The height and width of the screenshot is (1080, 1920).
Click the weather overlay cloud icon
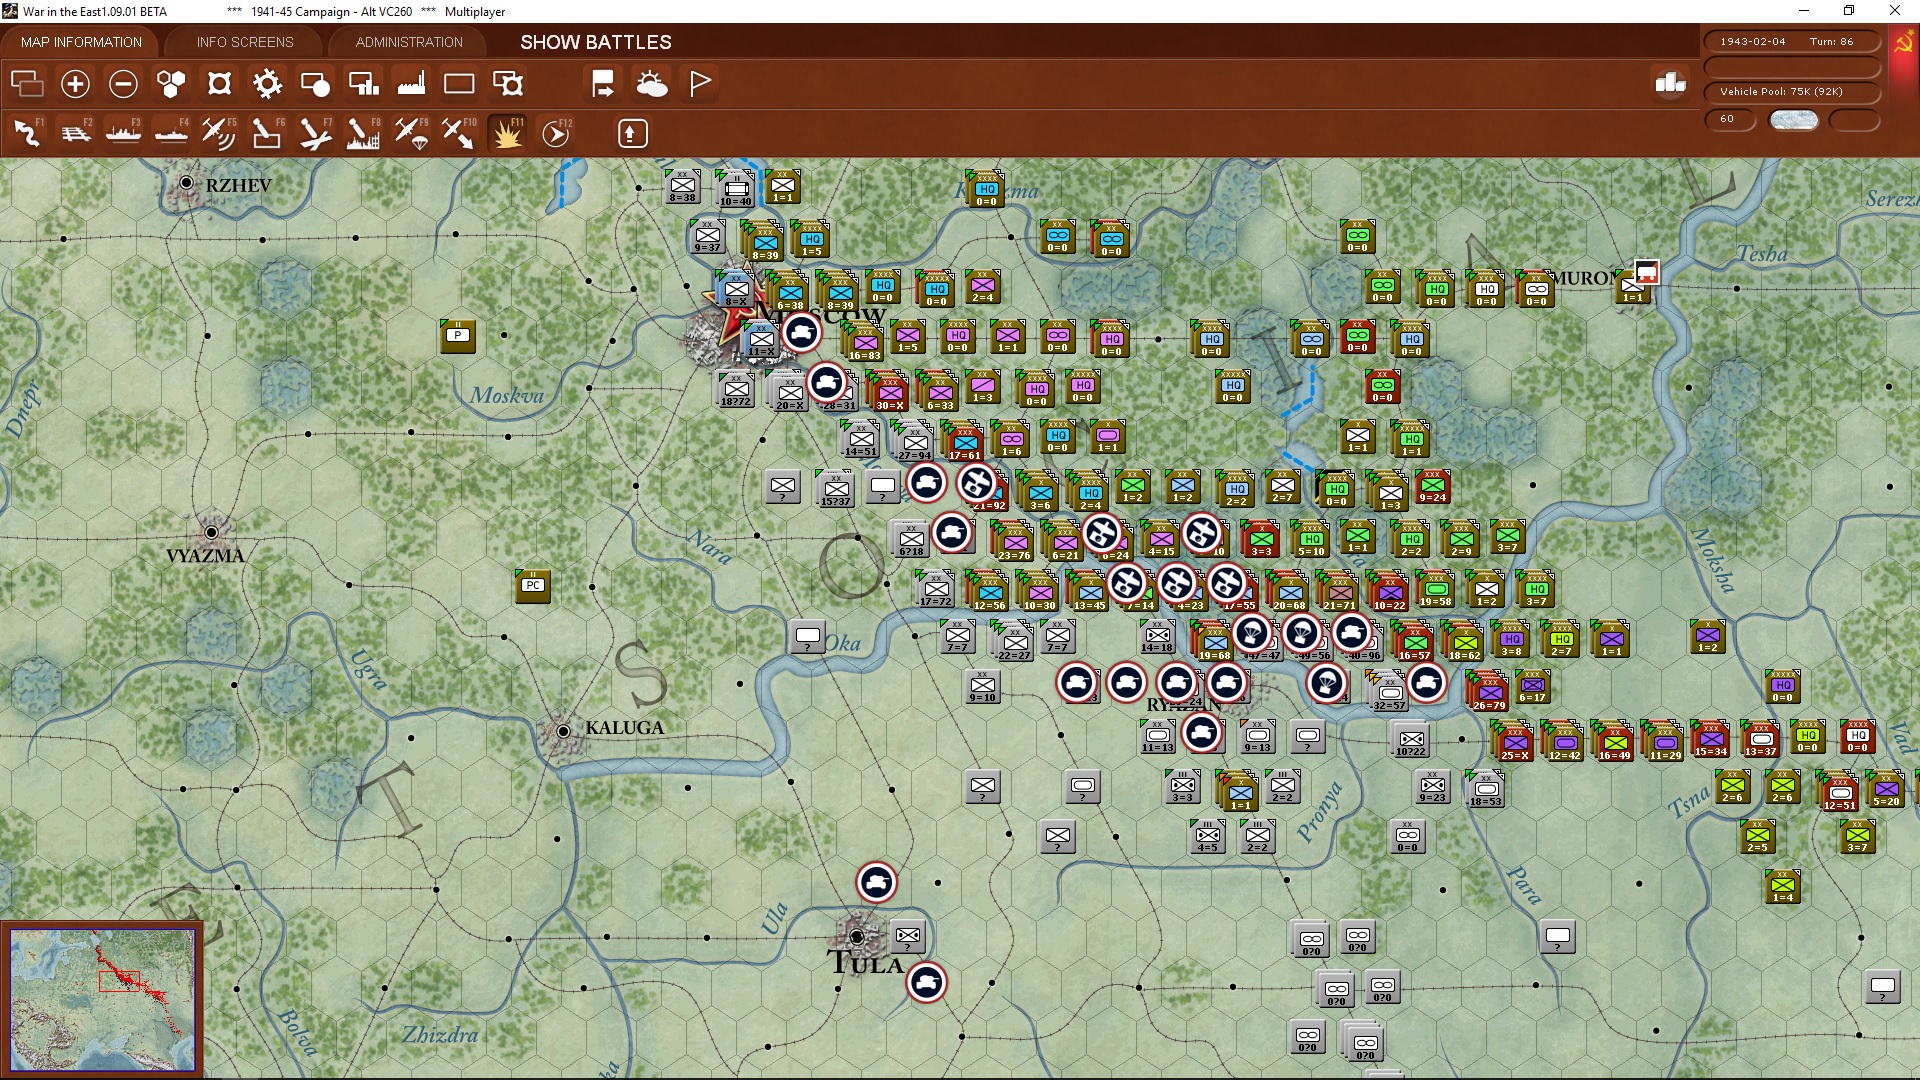pos(653,84)
